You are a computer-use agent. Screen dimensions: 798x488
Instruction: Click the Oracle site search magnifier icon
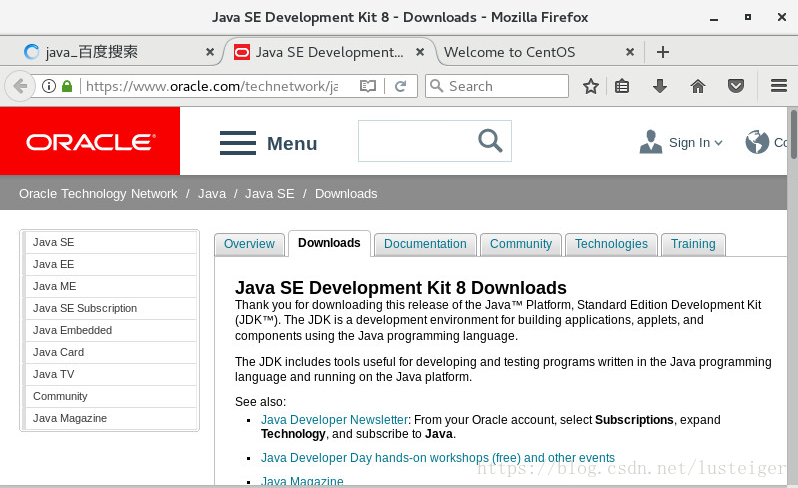pos(490,140)
